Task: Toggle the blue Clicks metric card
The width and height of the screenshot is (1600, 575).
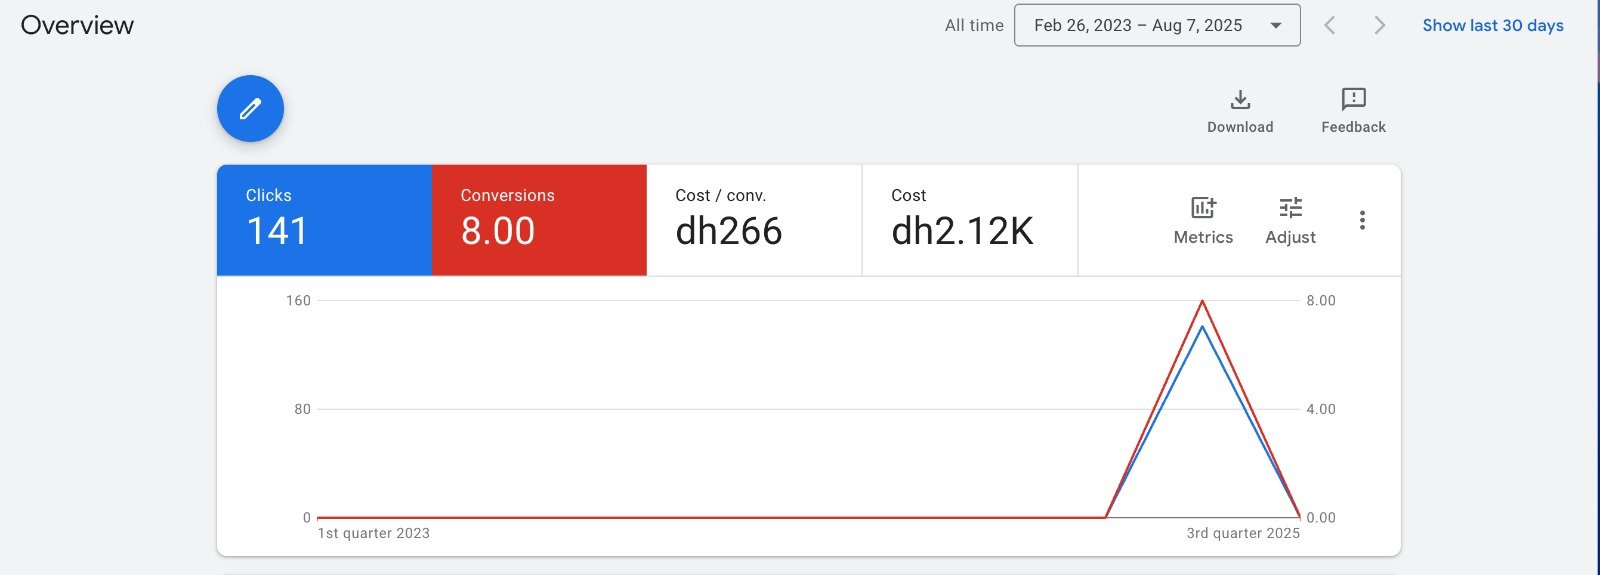Action: 324,220
